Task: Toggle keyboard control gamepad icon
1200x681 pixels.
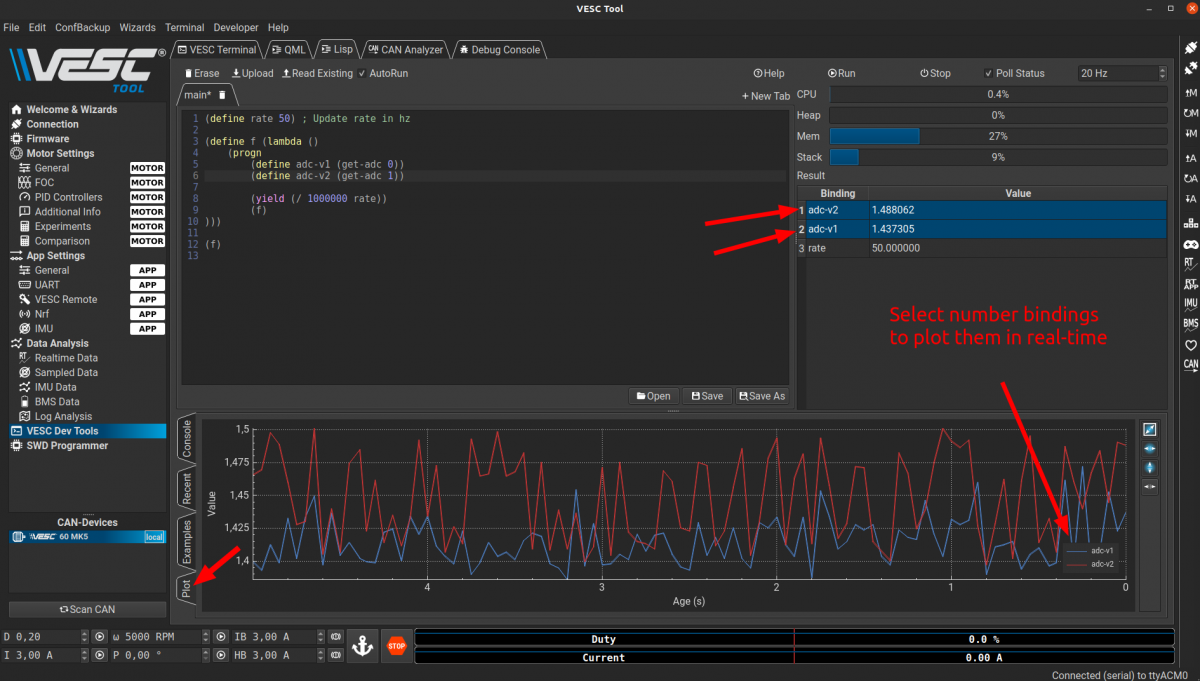Action: (x=1190, y=244)
